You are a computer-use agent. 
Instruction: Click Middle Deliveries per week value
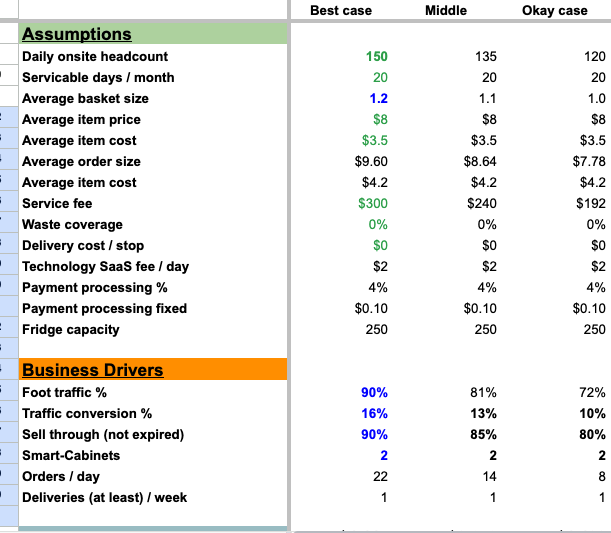[x=493, y=498]
